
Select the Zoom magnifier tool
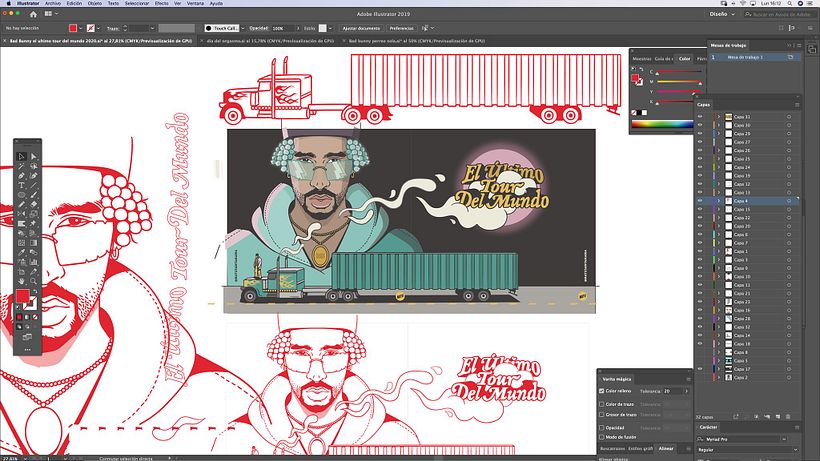[x=34, y=281]
